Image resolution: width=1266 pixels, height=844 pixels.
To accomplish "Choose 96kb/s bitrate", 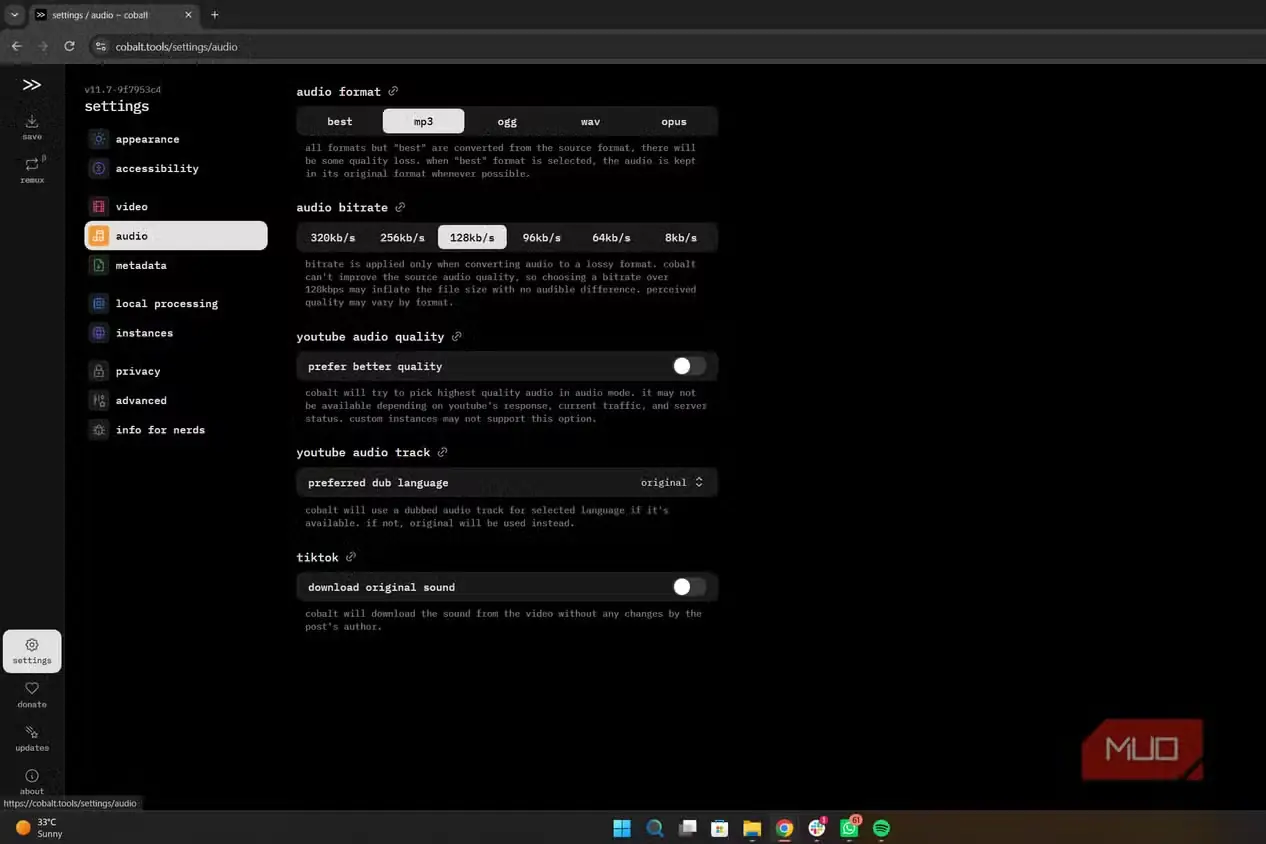I will tap(542, 237).
